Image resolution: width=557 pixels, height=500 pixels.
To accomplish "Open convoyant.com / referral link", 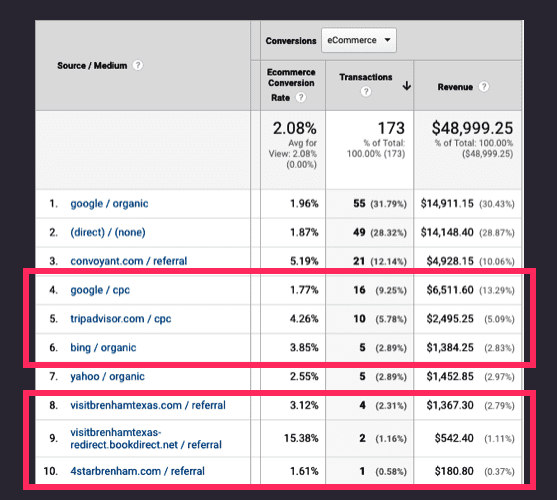I will [x=129, y=261].
